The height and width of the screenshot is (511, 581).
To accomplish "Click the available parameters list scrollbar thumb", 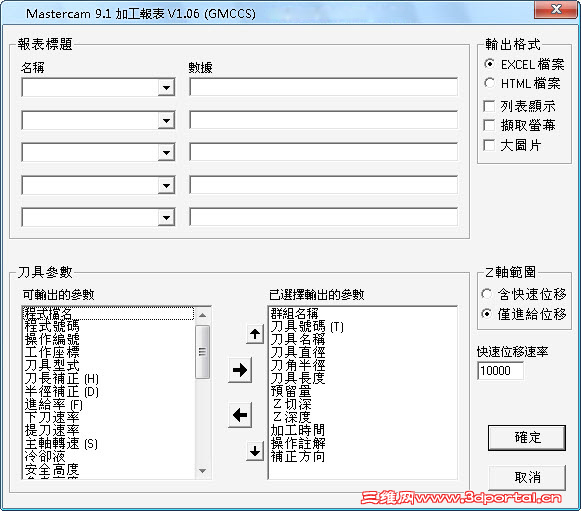I will 202,352.
